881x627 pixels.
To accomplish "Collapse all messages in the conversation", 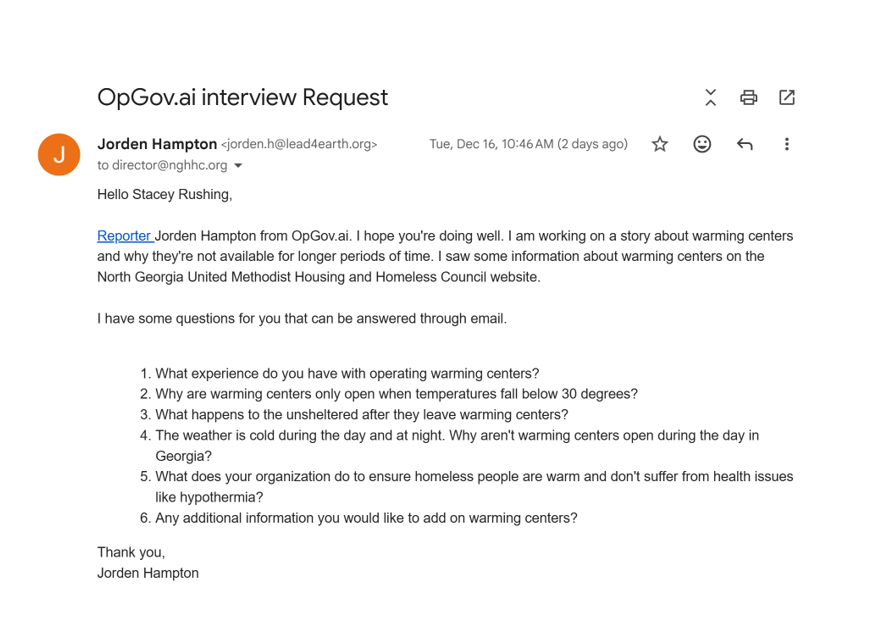I will pyautogui.click(x=710, y=97).
